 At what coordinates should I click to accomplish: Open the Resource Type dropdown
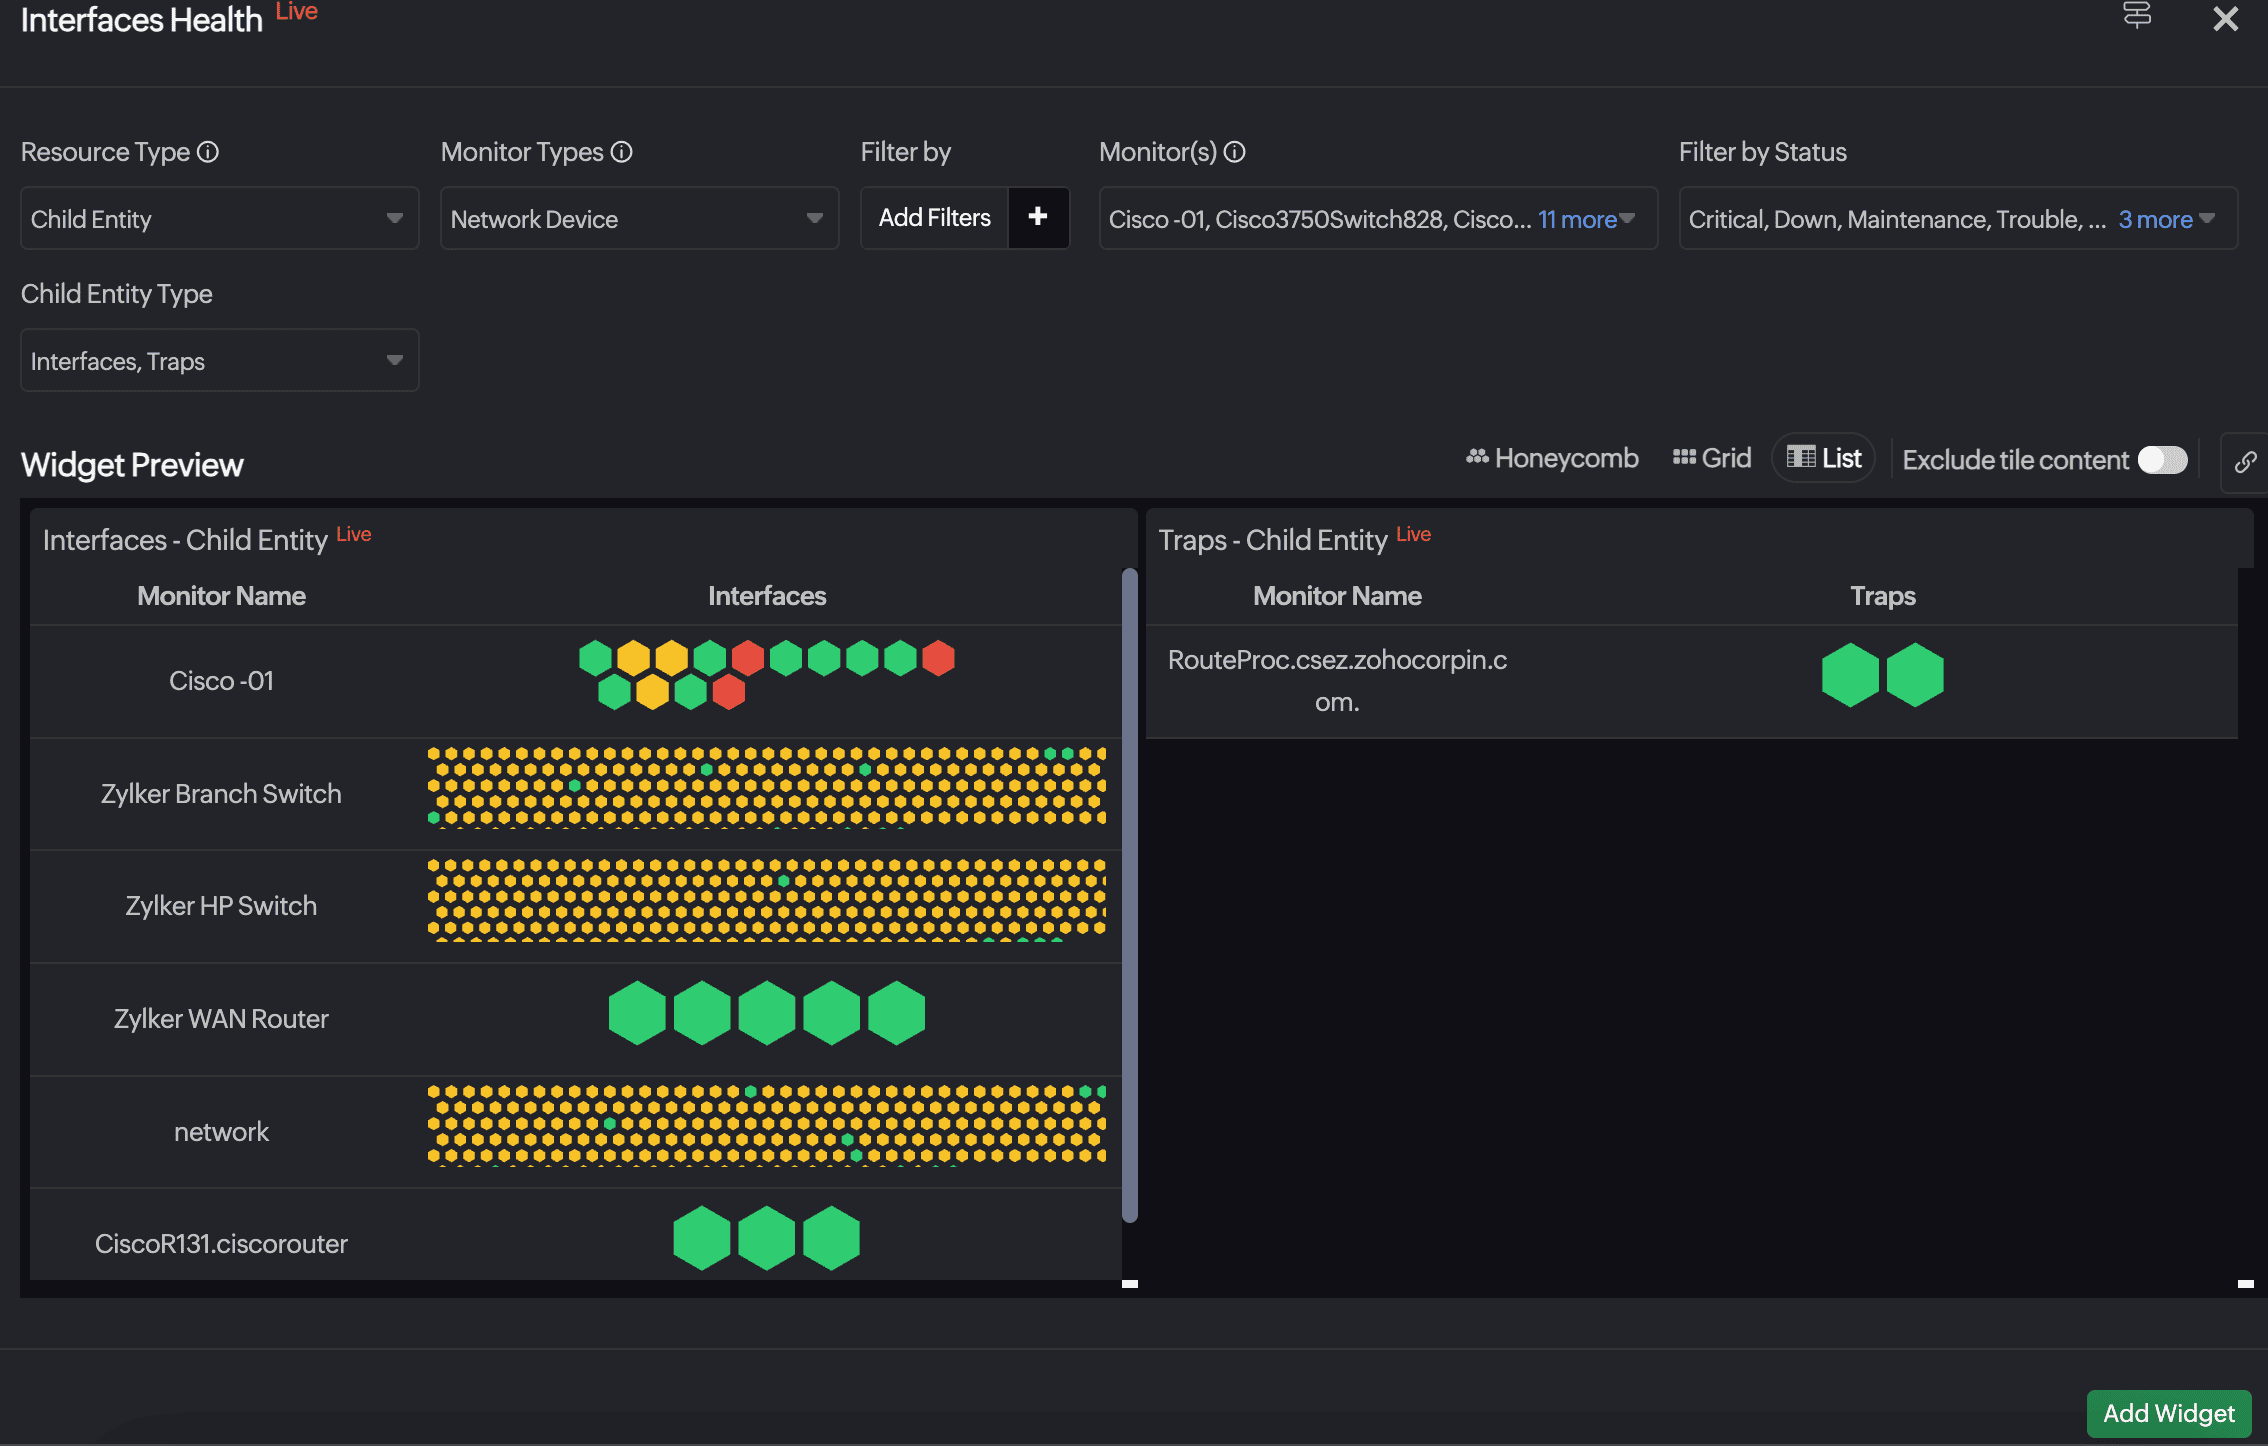(219, 219)
